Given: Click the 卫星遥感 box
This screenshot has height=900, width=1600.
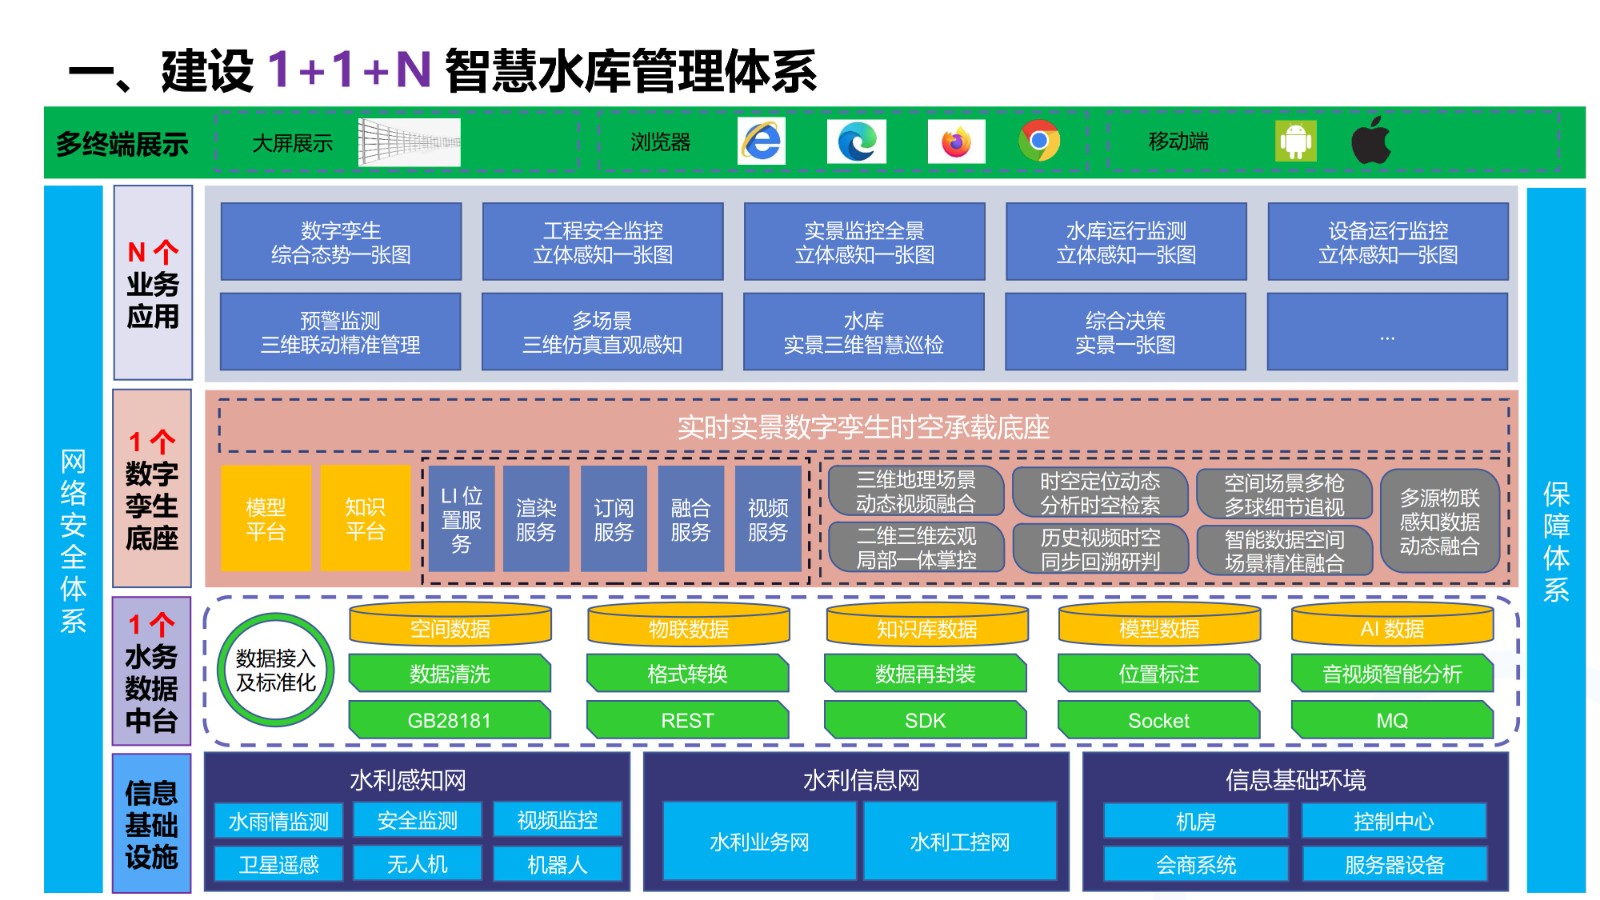Looking at the screenshot, I should (279, 864).
